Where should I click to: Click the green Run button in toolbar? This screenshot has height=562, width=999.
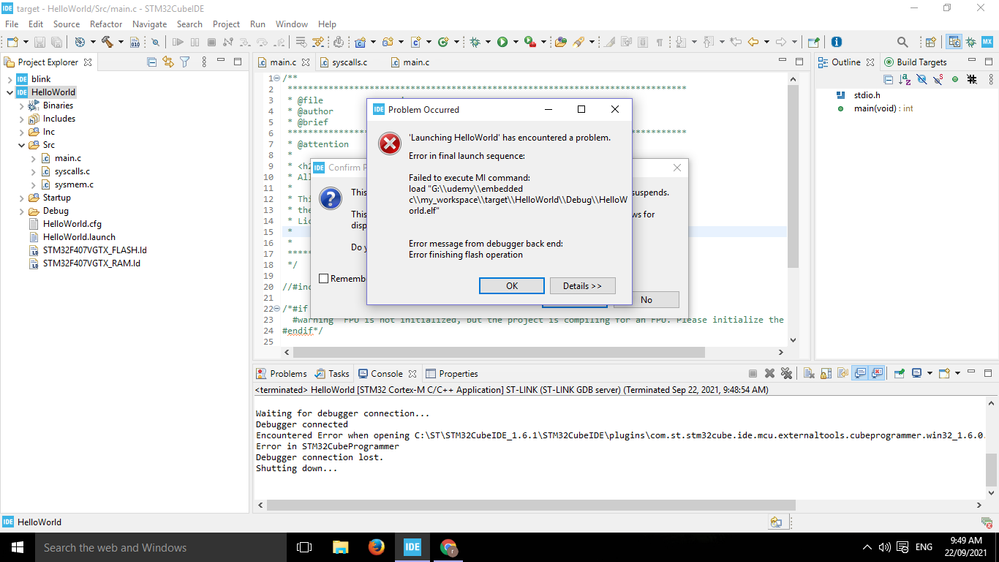502,42
